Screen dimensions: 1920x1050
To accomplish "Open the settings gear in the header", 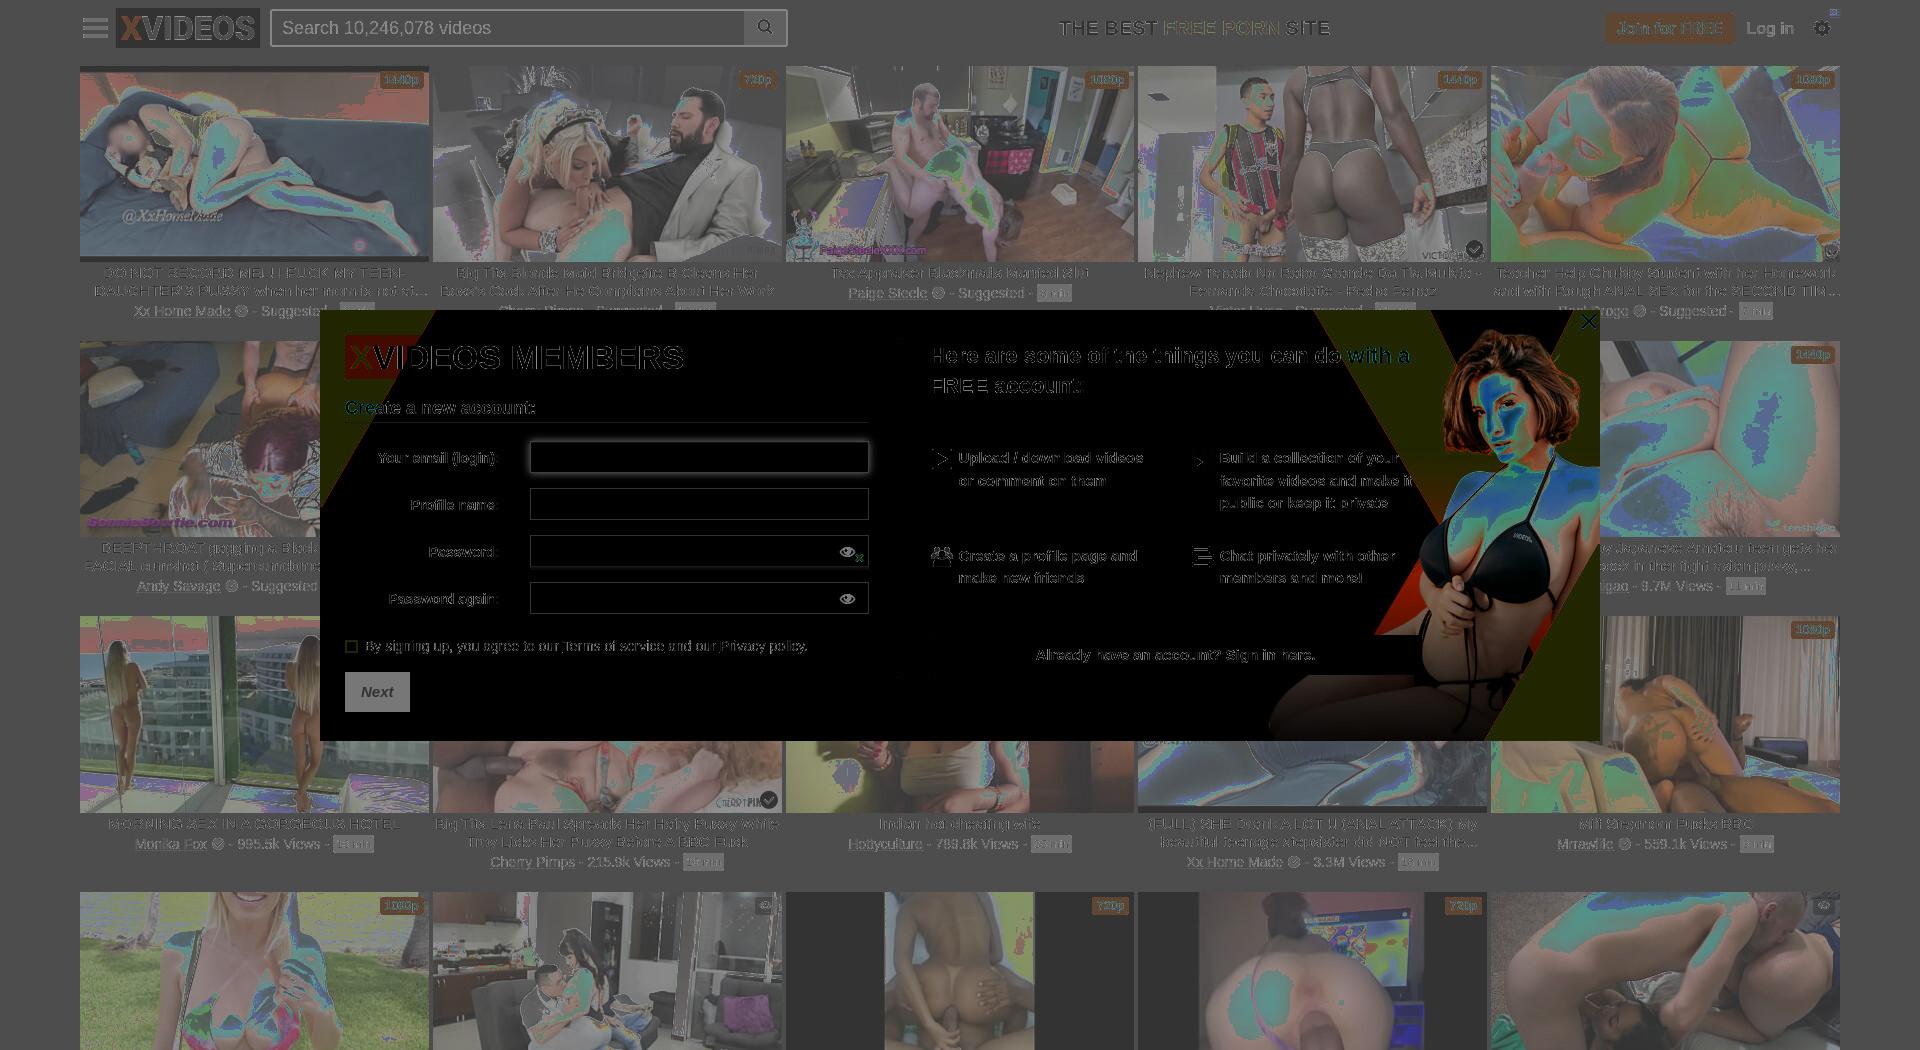I will coord(1822,28).
